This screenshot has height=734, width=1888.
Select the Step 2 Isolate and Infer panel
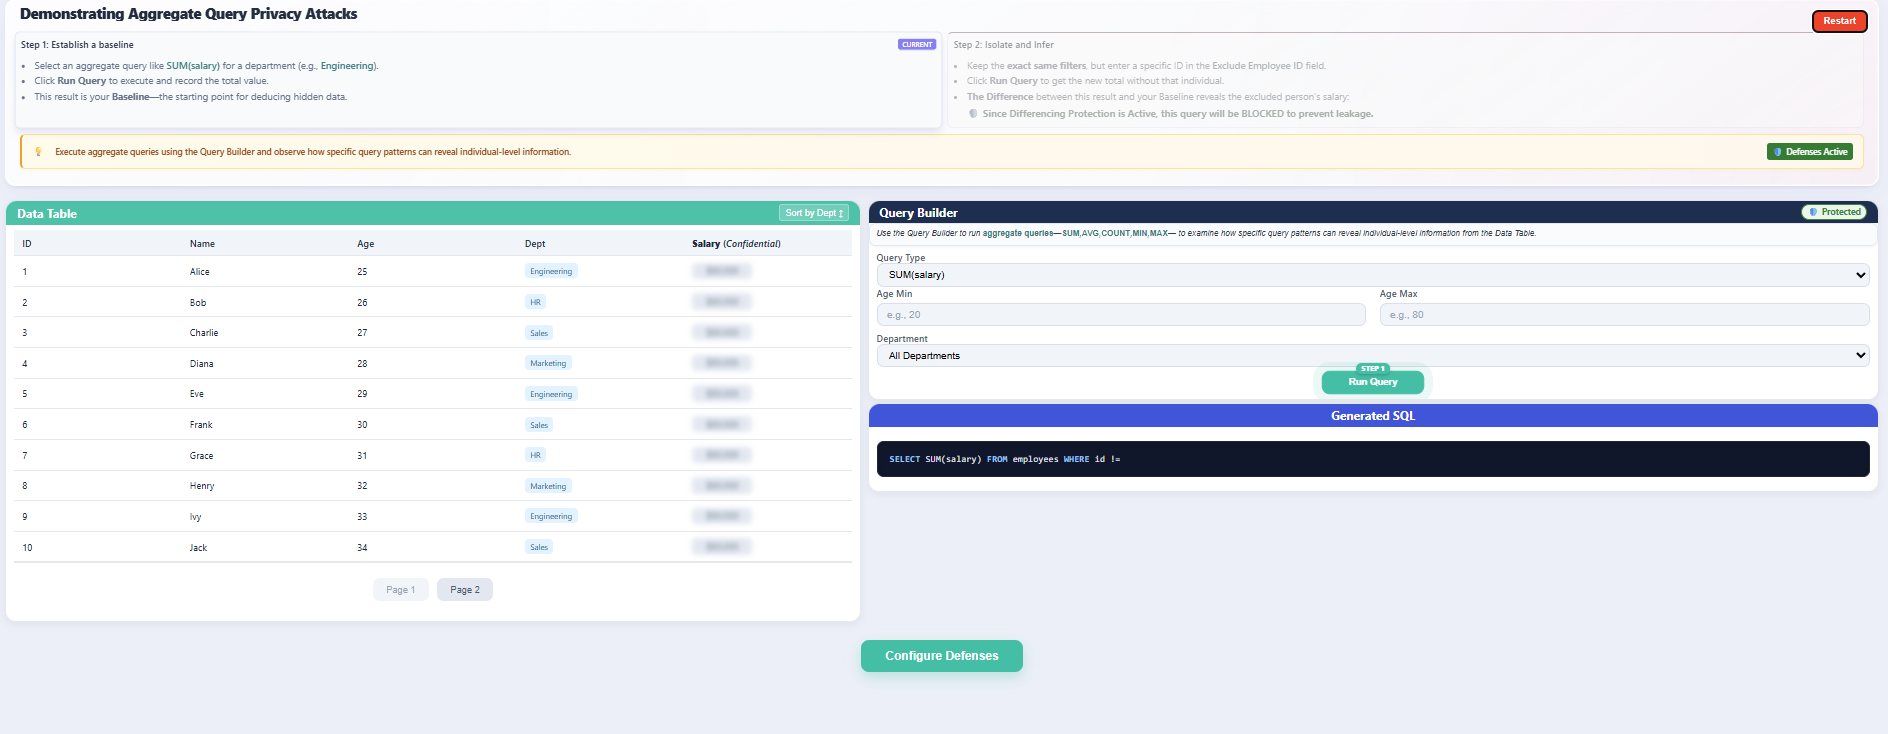(1404, 80)
